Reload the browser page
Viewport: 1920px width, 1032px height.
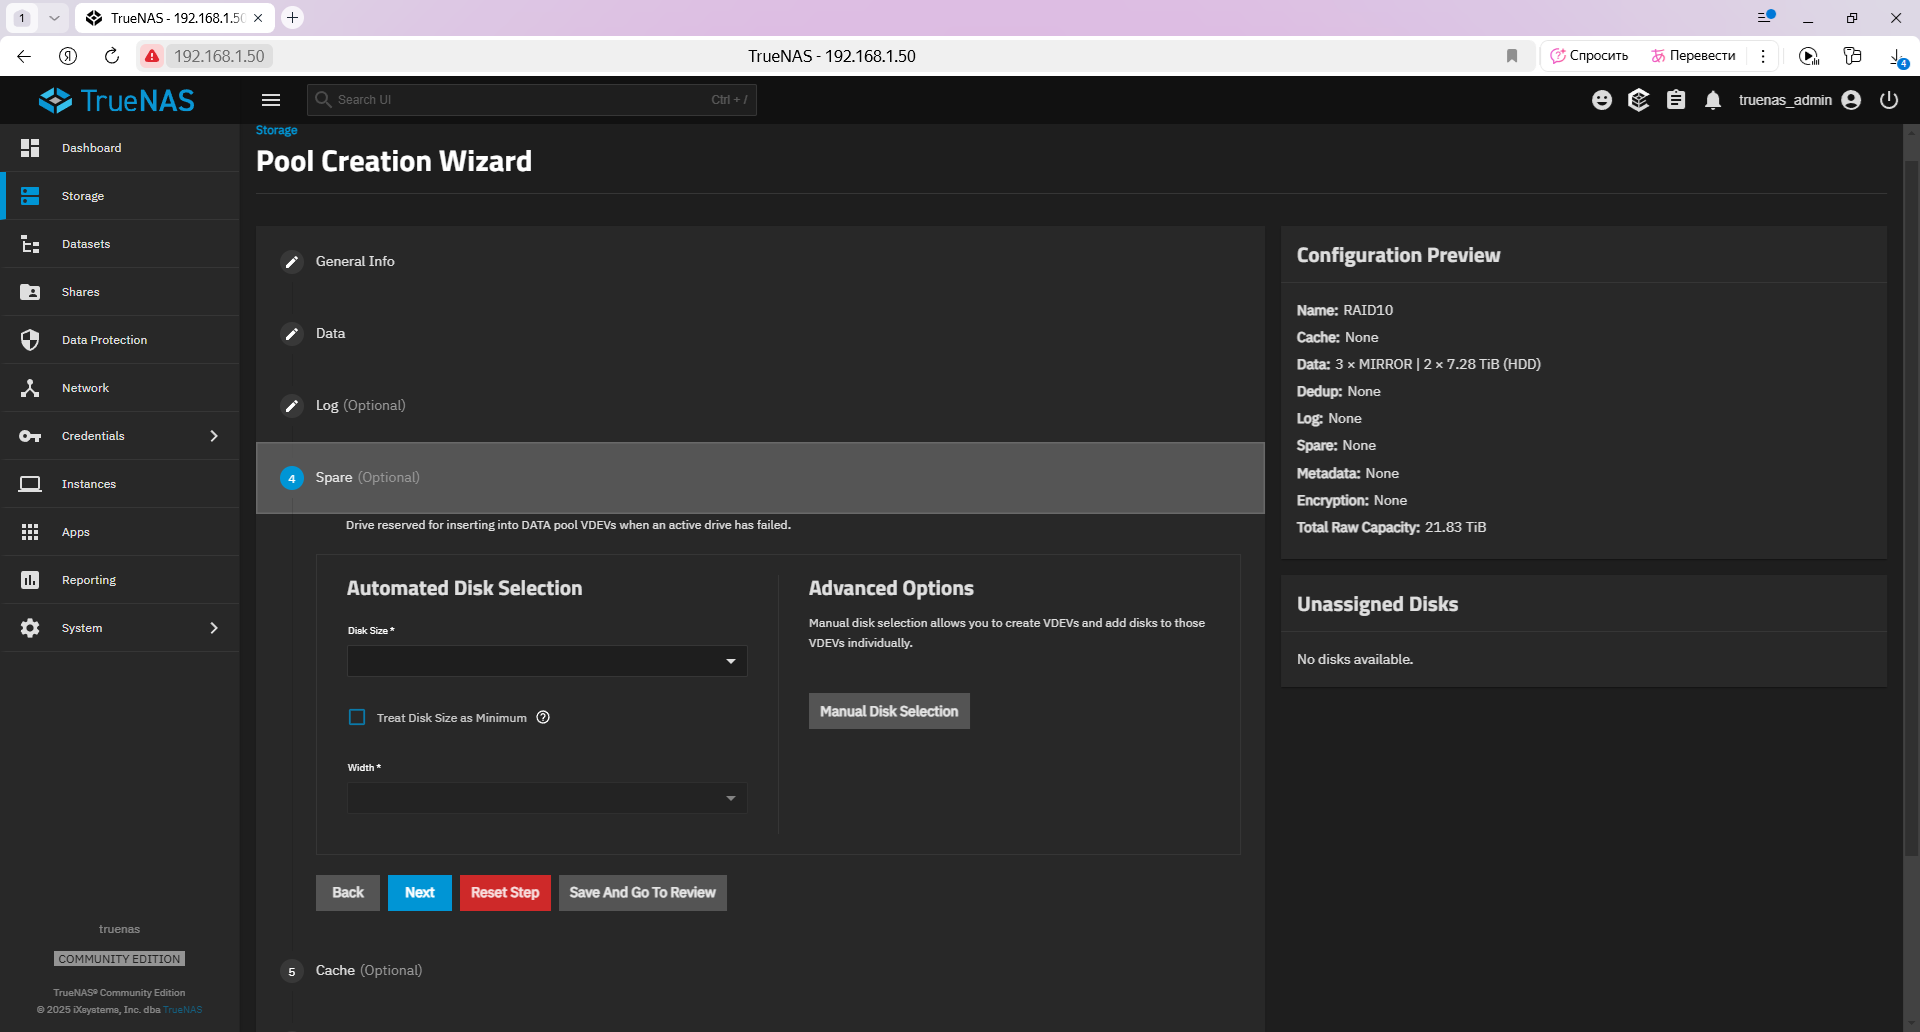112,56
